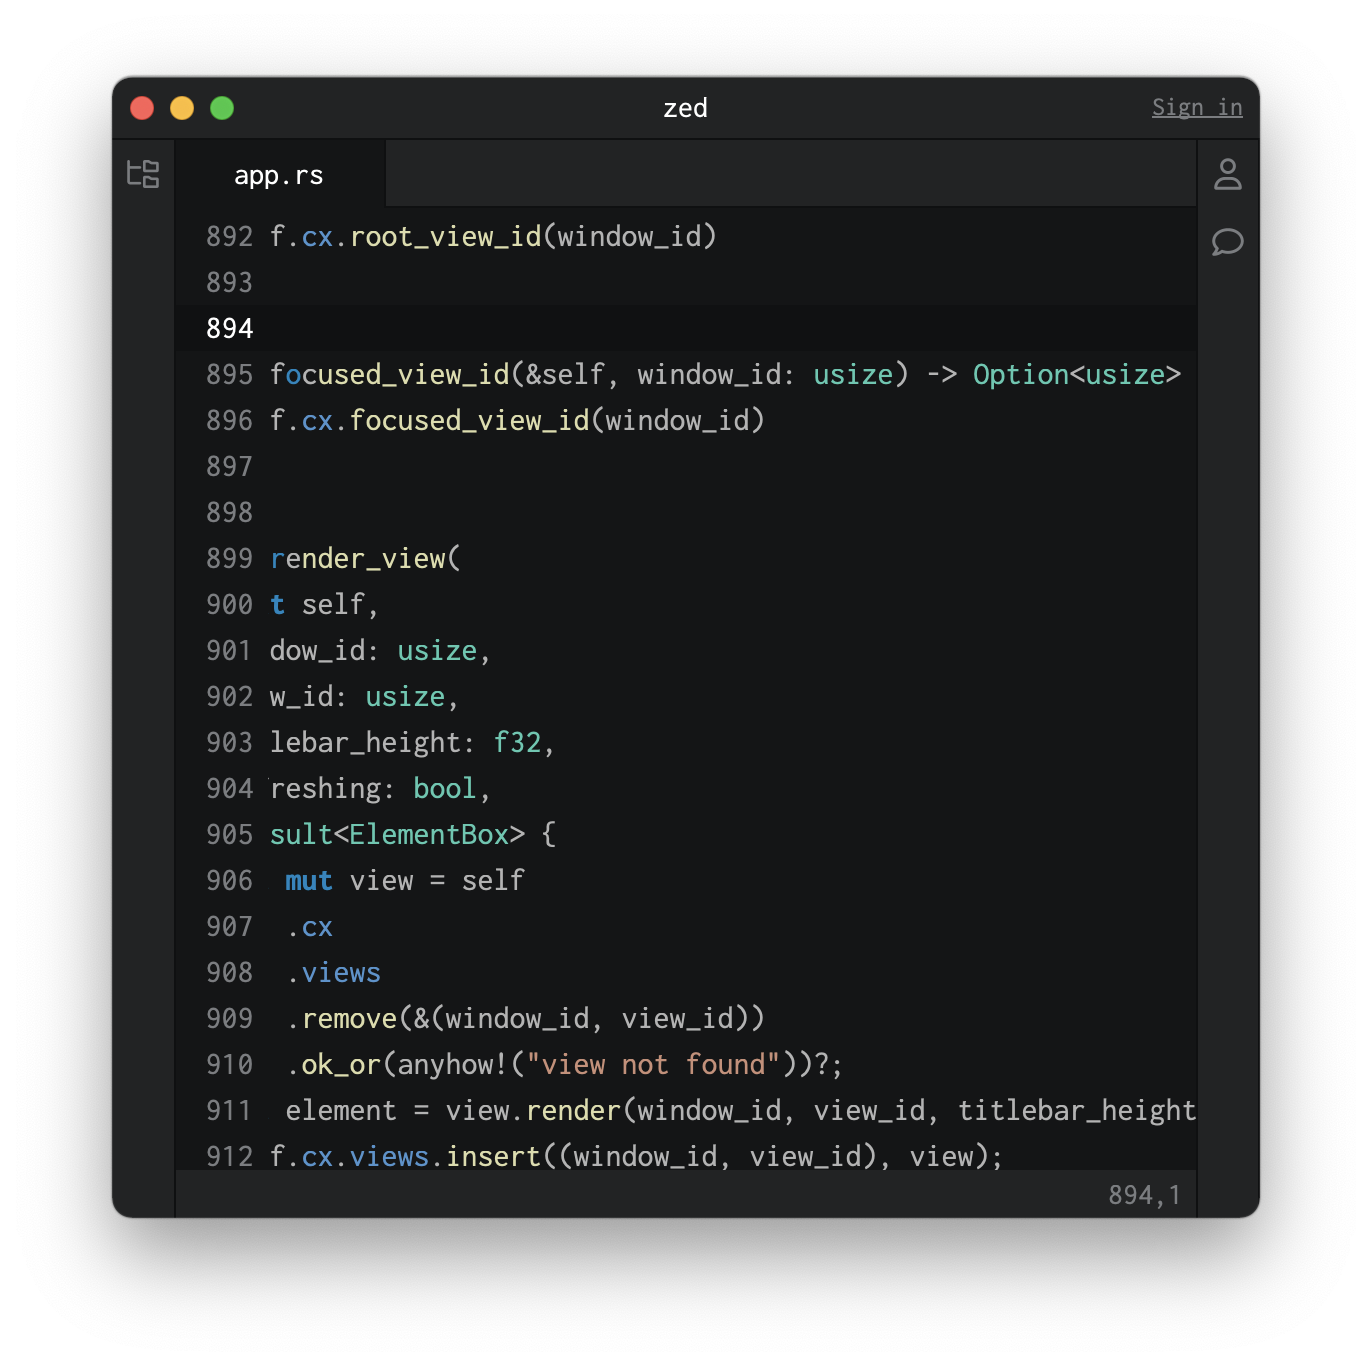Click .cx on line 907
The width and height of the screenshot is (1372, 1366).
[310, 927]
